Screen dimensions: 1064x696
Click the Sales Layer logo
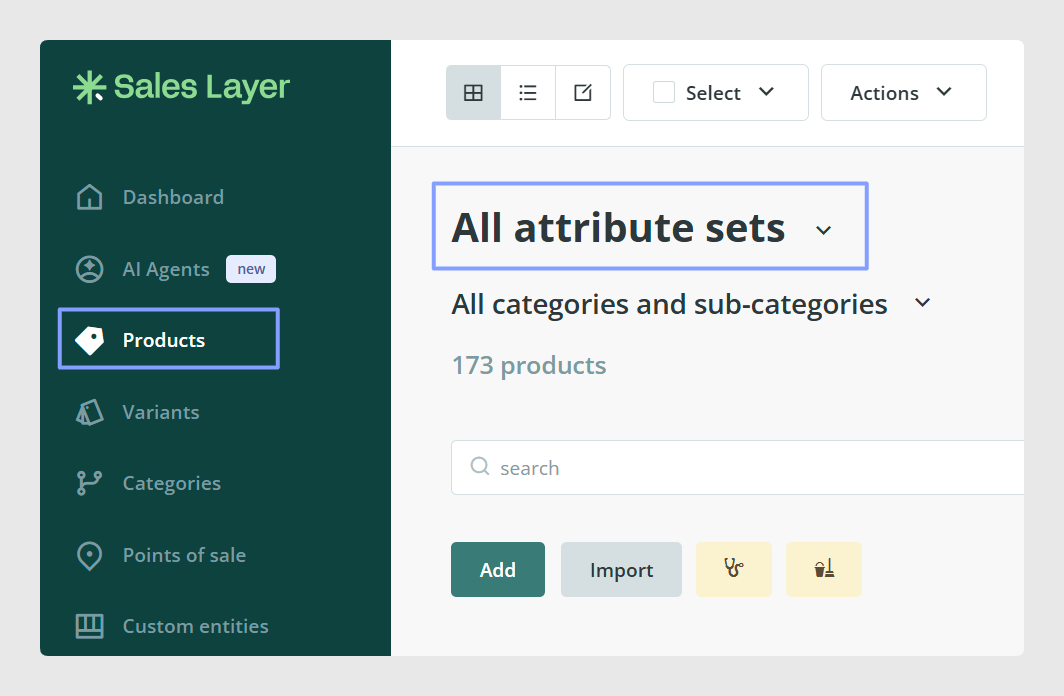click(x=181, y=88)
